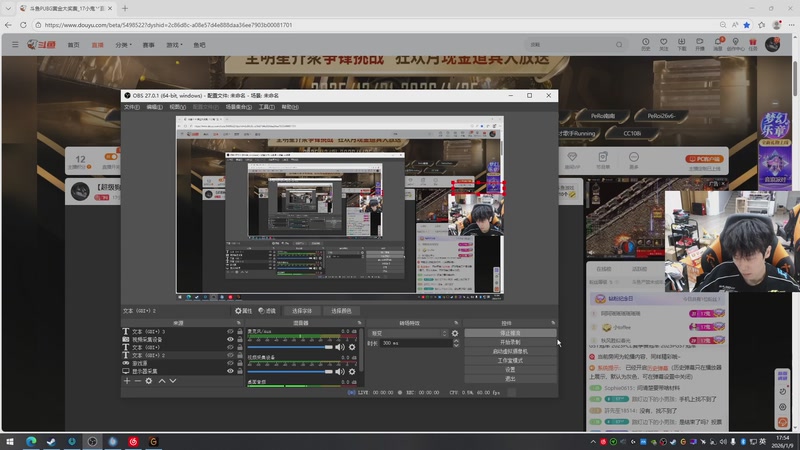The height and width of the screenshot is (450, 800).
Task: Open the 工具 menu in OBS
Action: pyautogui.click(x=266, y=107)
